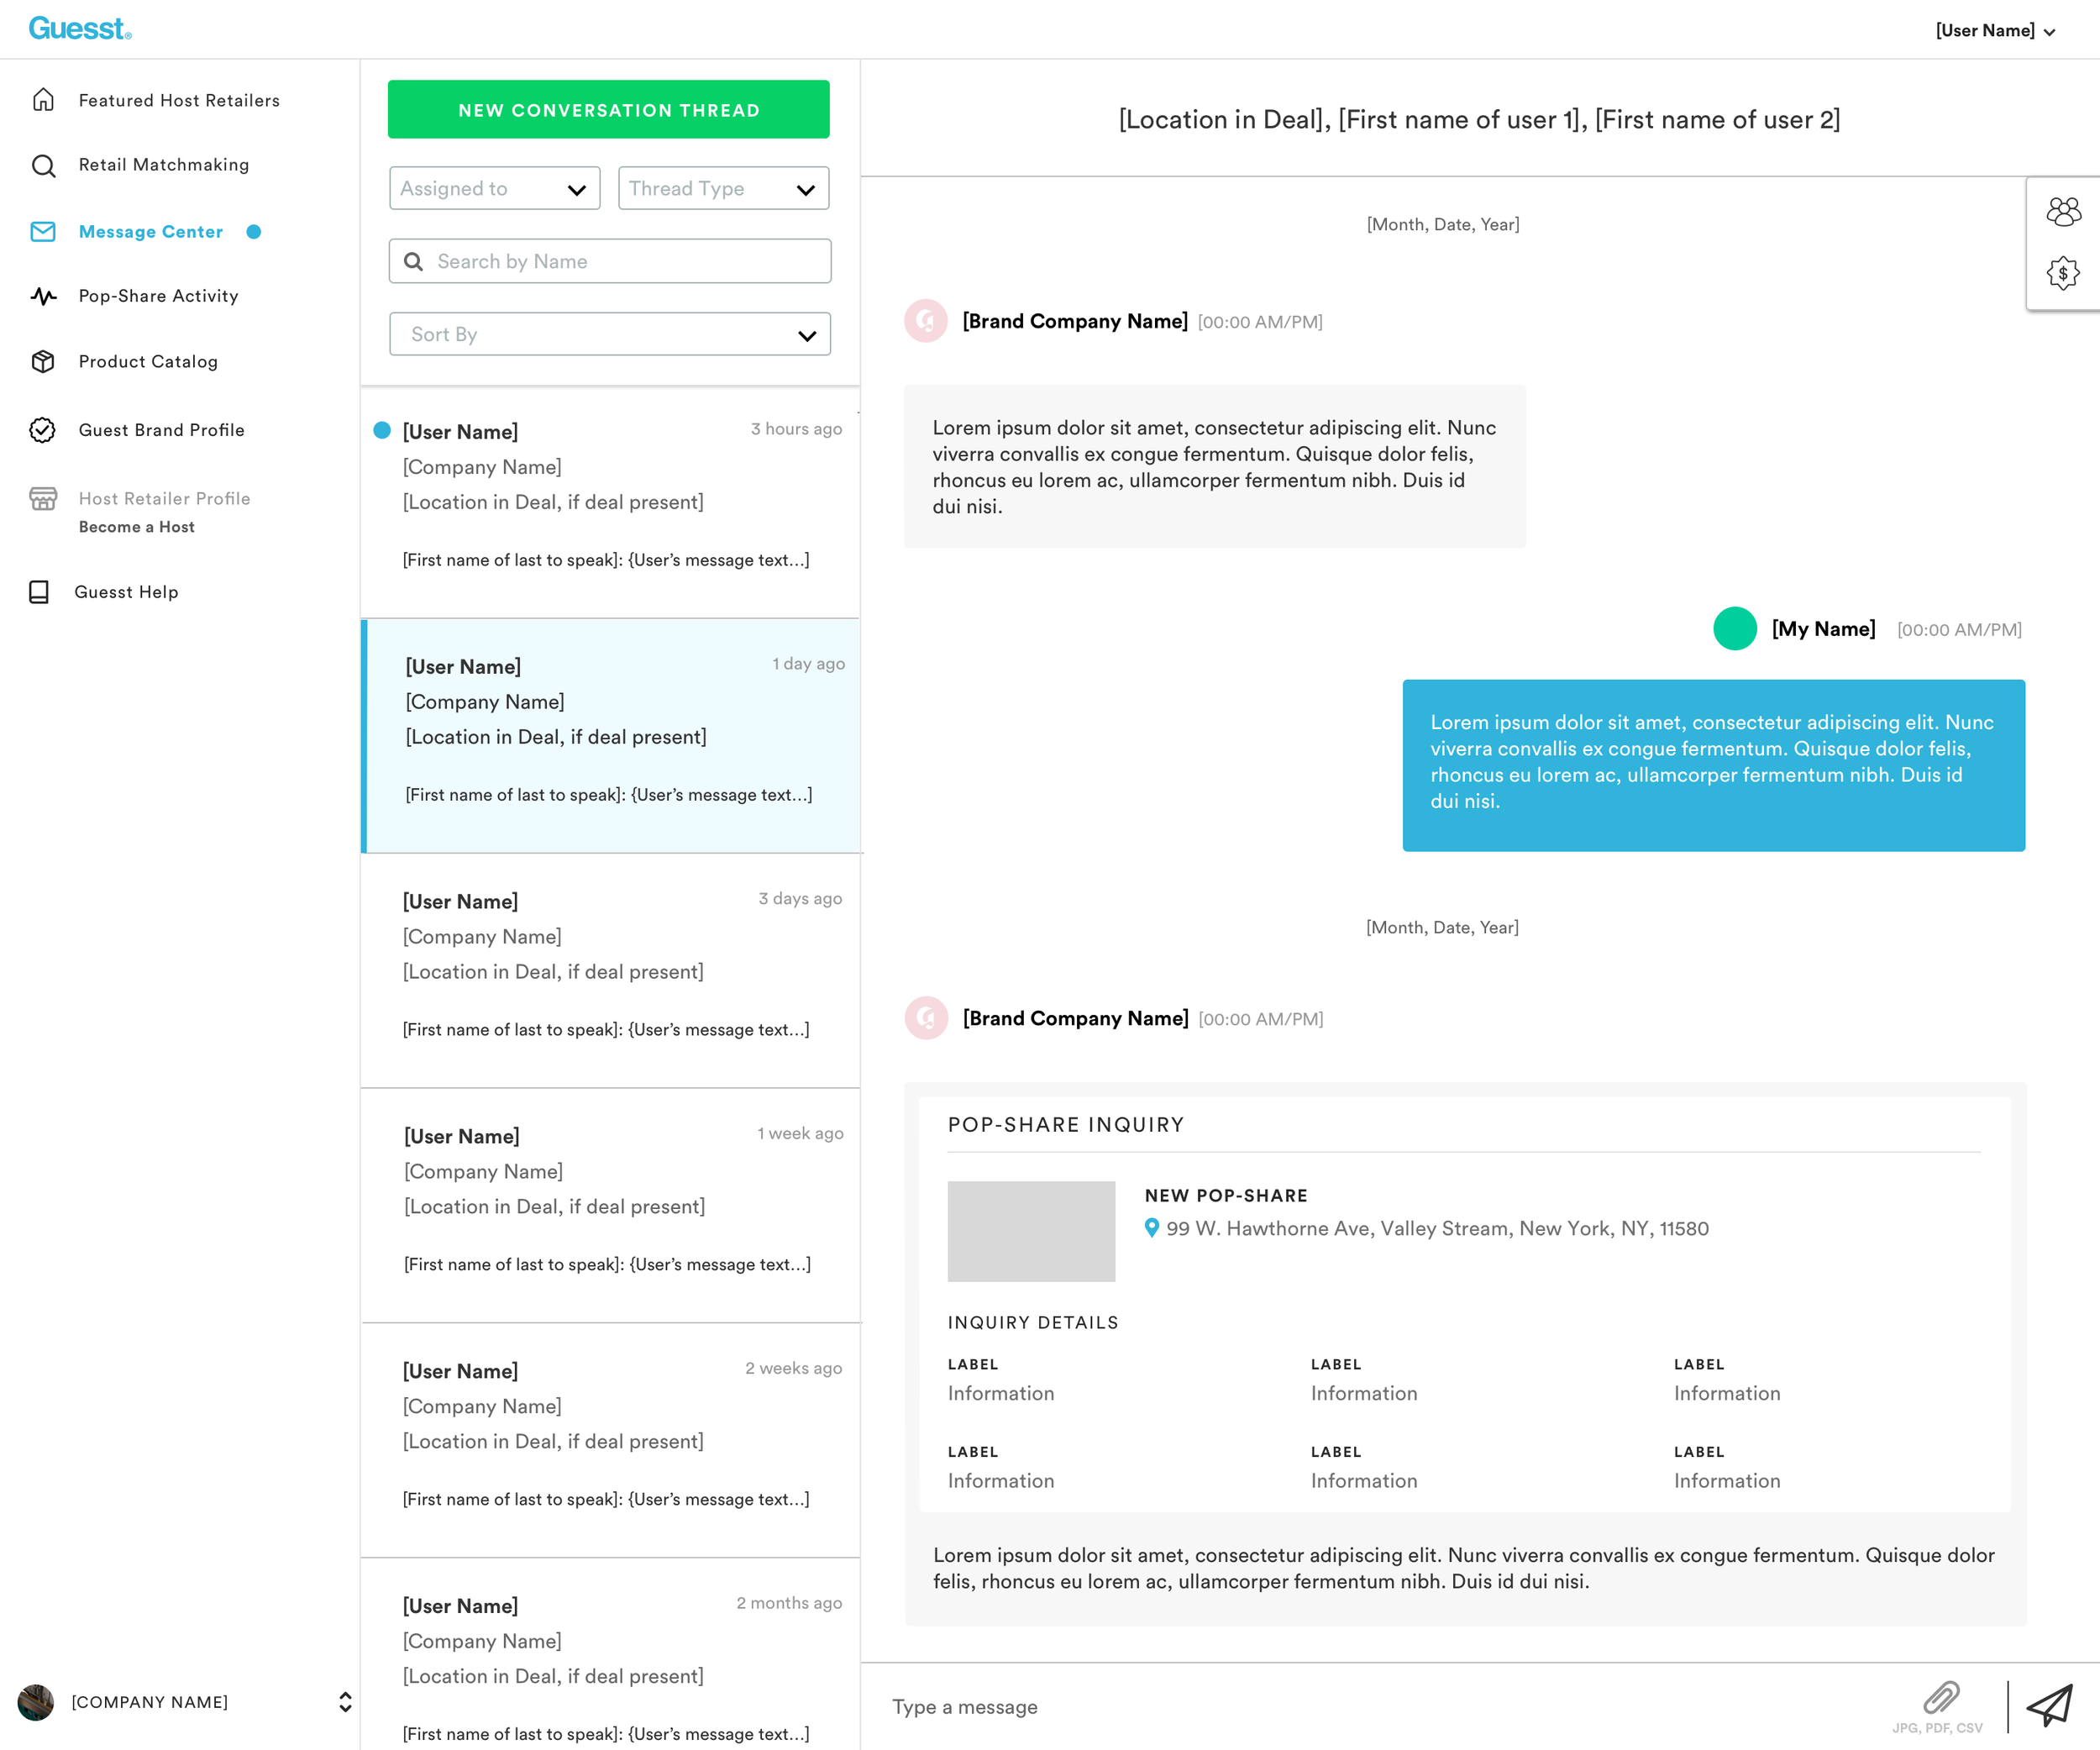The width and height of the screenshot is (2100, 1750).
Task: Send message with paper plane icon
Action: coord(2050,1705)
